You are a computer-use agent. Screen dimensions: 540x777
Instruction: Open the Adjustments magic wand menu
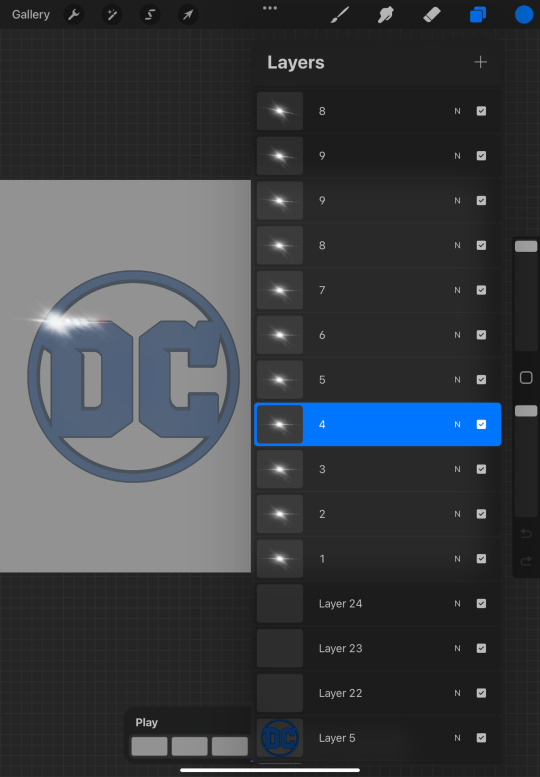[x=112, y=15]
